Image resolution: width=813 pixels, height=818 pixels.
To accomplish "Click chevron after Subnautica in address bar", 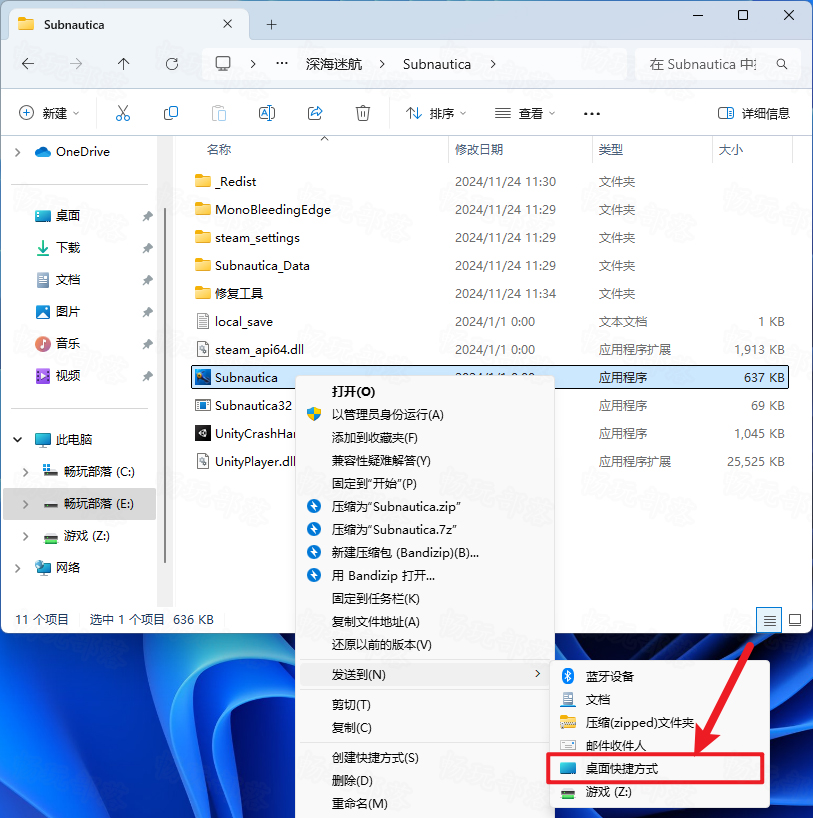I will [493, 64].
